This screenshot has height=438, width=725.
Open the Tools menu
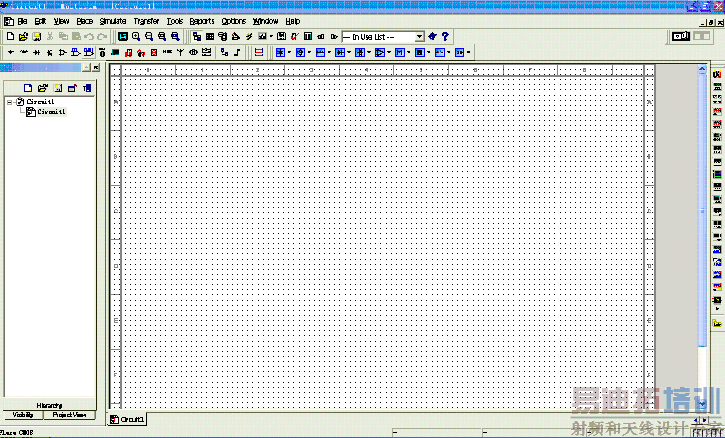click(x=175, y=21)
